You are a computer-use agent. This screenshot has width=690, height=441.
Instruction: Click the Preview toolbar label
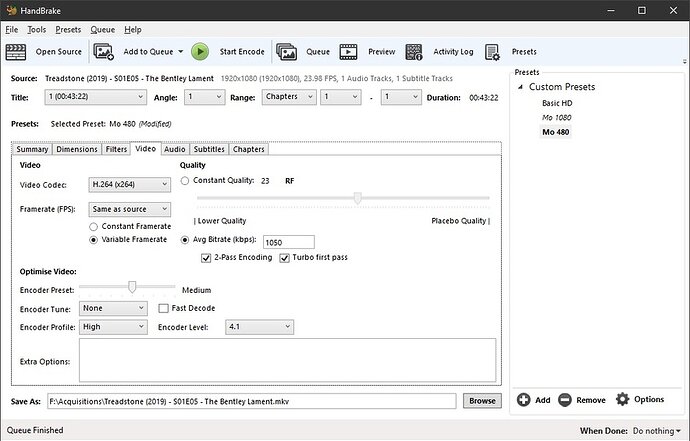382,51
